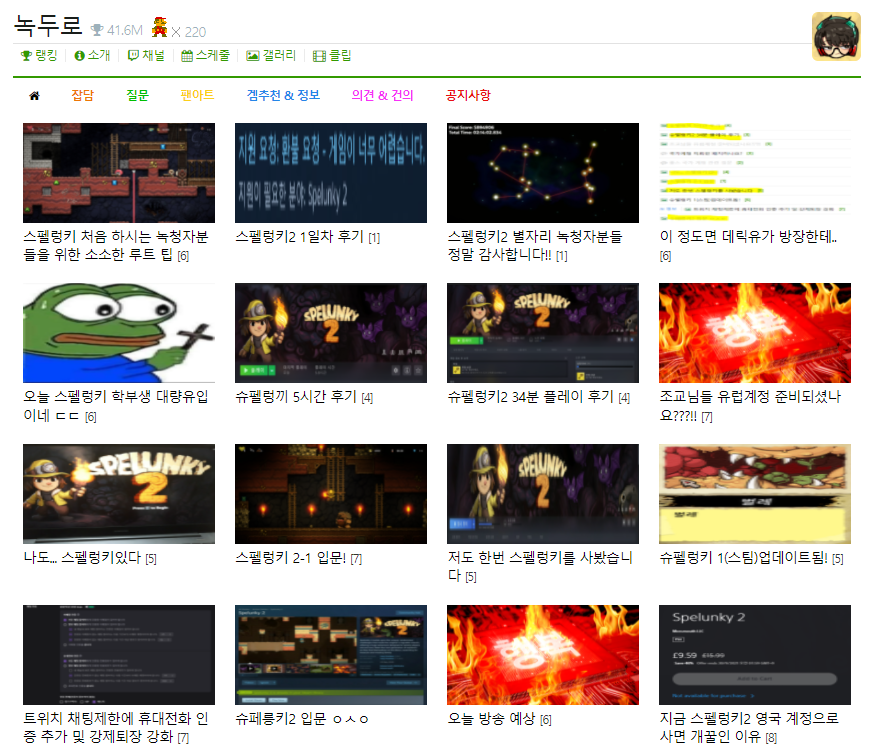Click dark settings screenshot thumbnail for 트위치 채팅제한

click(x=119, y=655)
